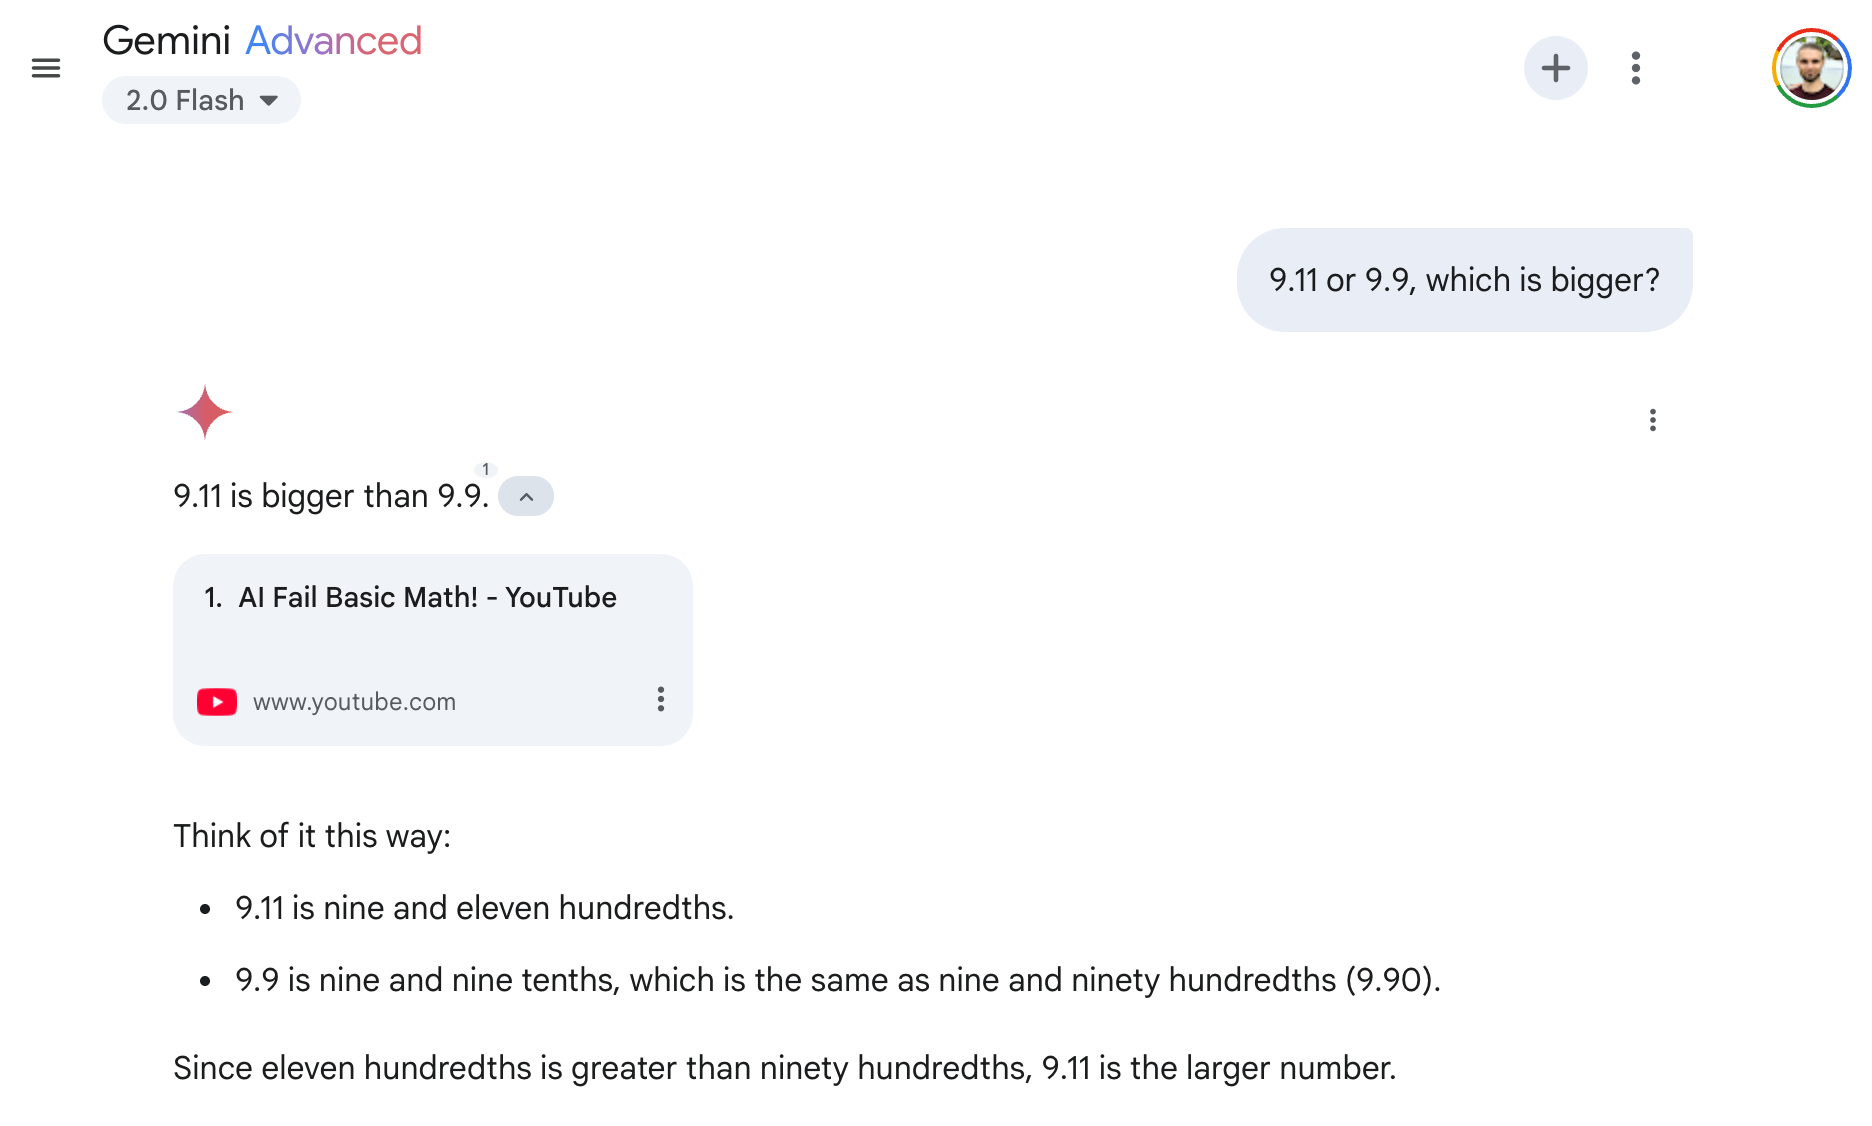Viewport: 1872px width, 1126px height.
Task: Collapse the sources with the chevron button
Action: [526, 497]
